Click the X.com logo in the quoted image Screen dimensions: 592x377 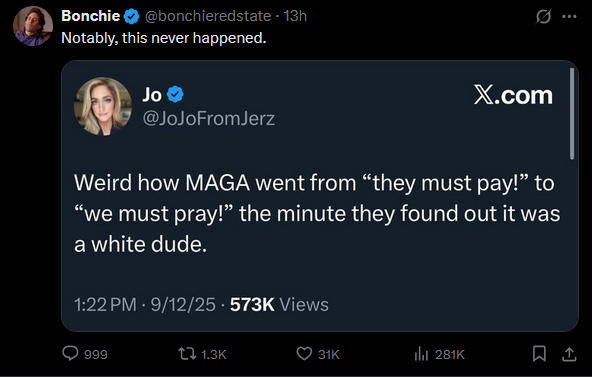(x=513, y=95)
